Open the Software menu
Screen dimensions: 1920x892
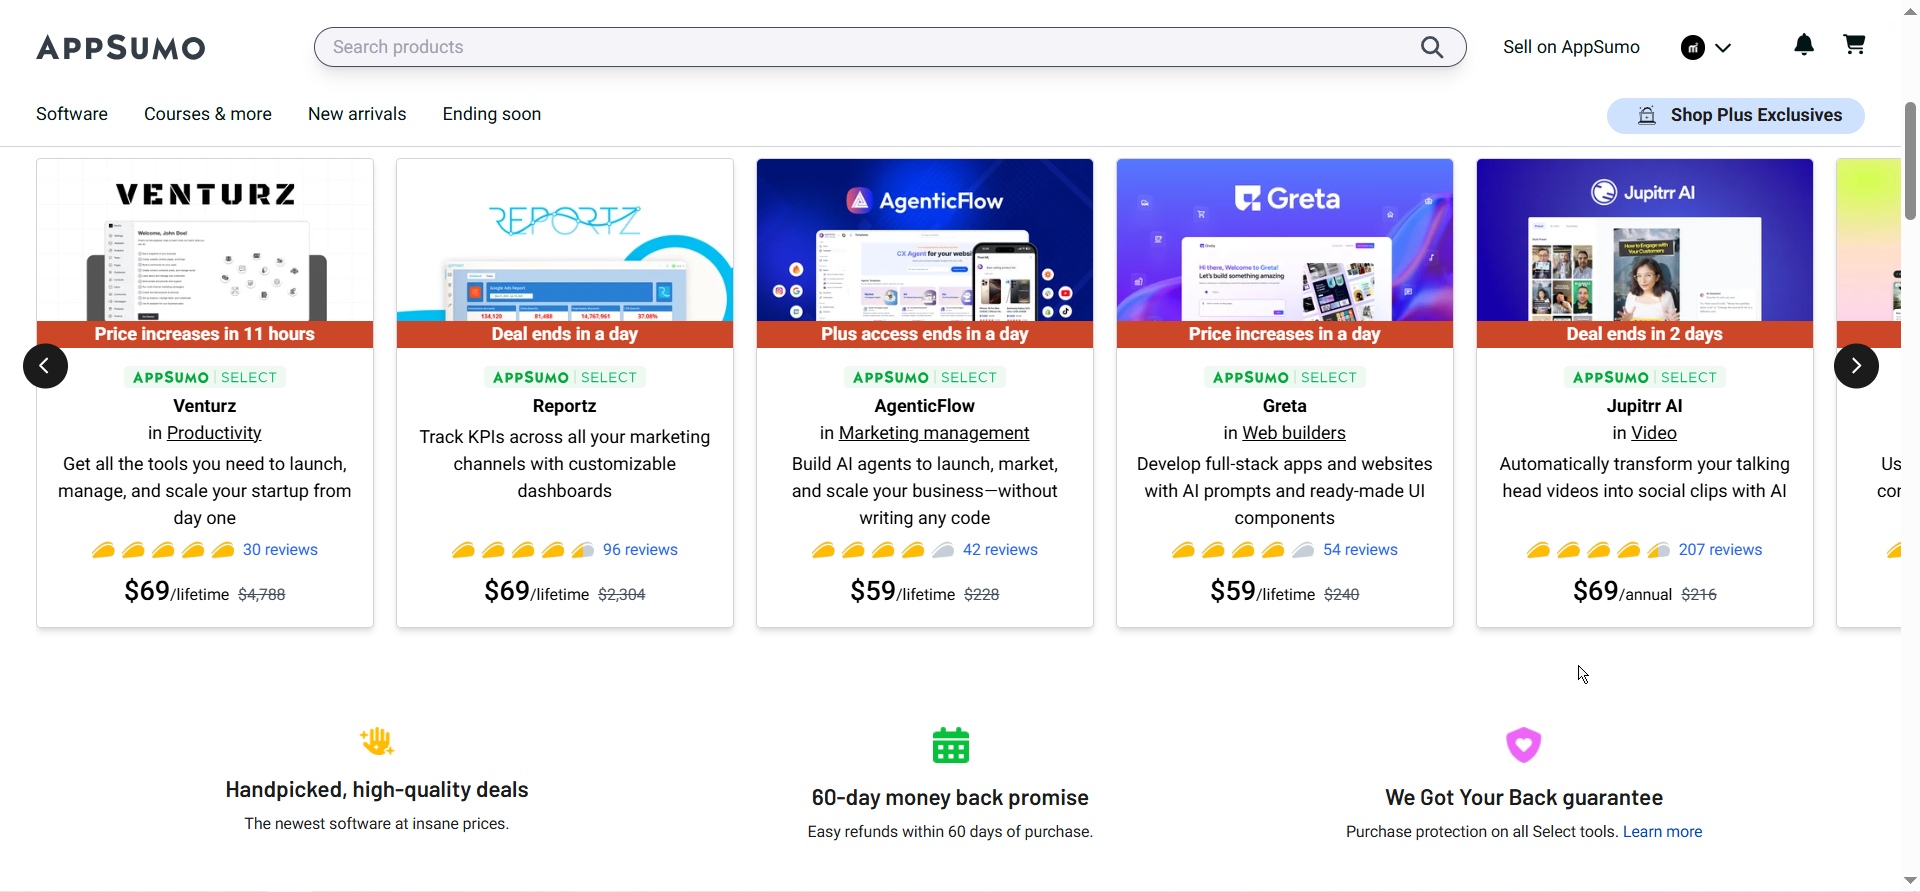[x=72, y=114]
